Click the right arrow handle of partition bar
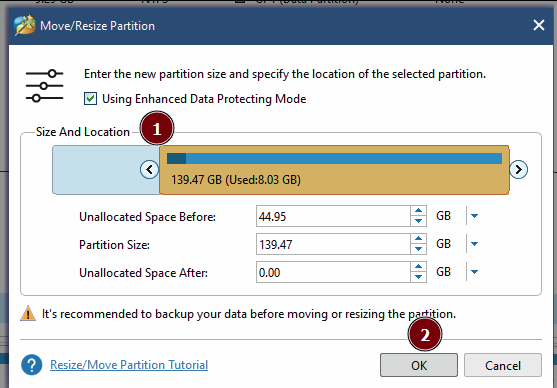This screenshot has width=557, height=388. [x=518, y=169]
